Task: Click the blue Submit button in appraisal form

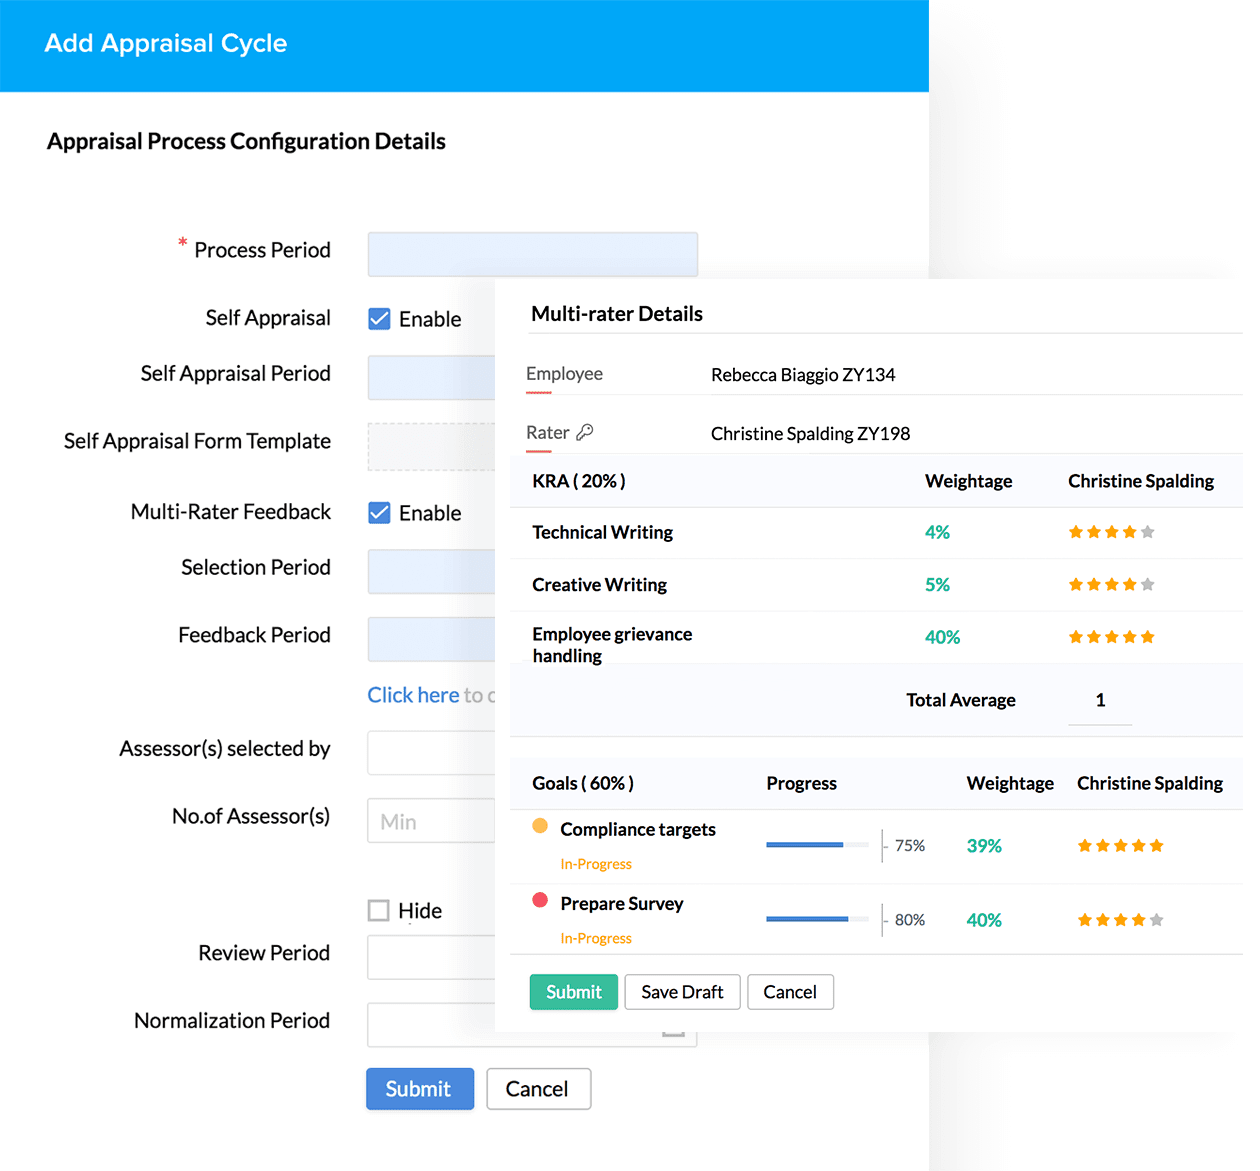Action: click(x=420, y=1089)
